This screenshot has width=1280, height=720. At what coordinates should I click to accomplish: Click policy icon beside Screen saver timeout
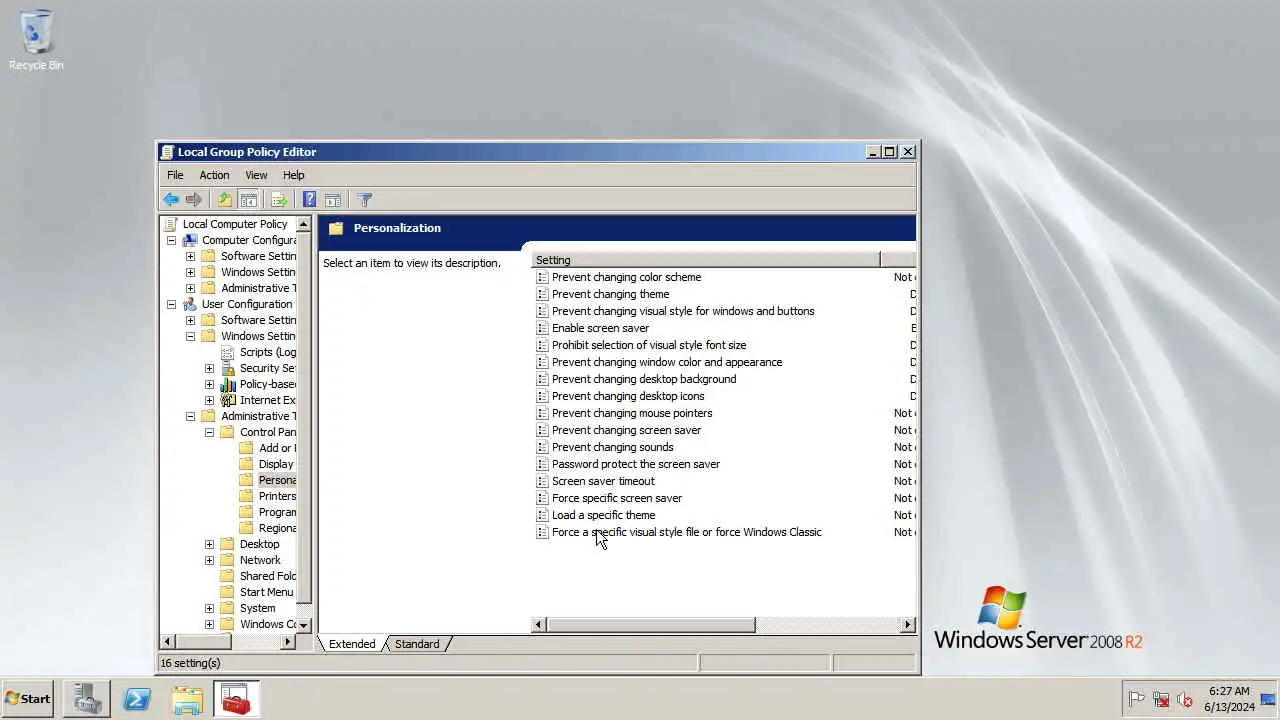(x=542, y=481)
